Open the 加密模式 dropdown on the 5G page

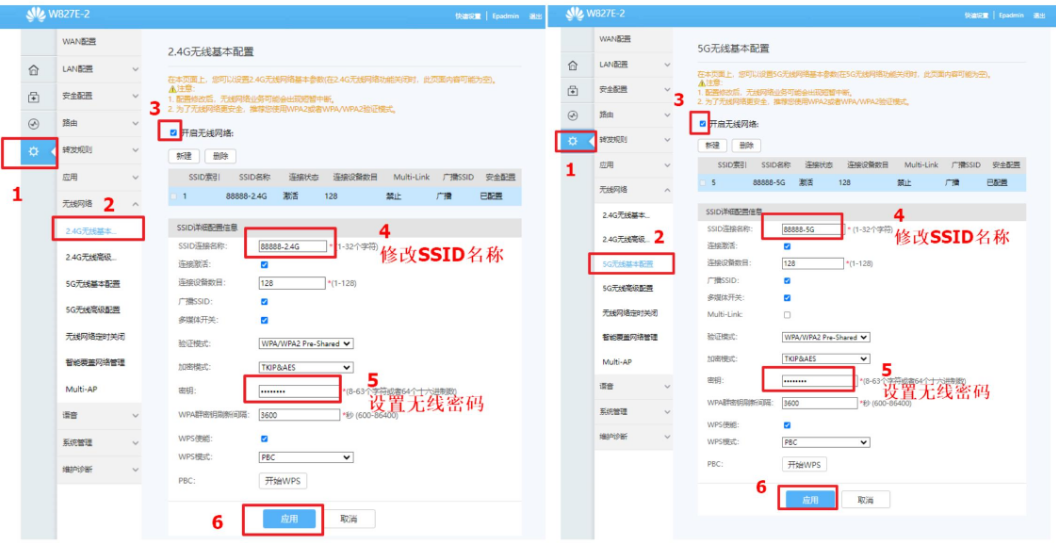[825, 359]
